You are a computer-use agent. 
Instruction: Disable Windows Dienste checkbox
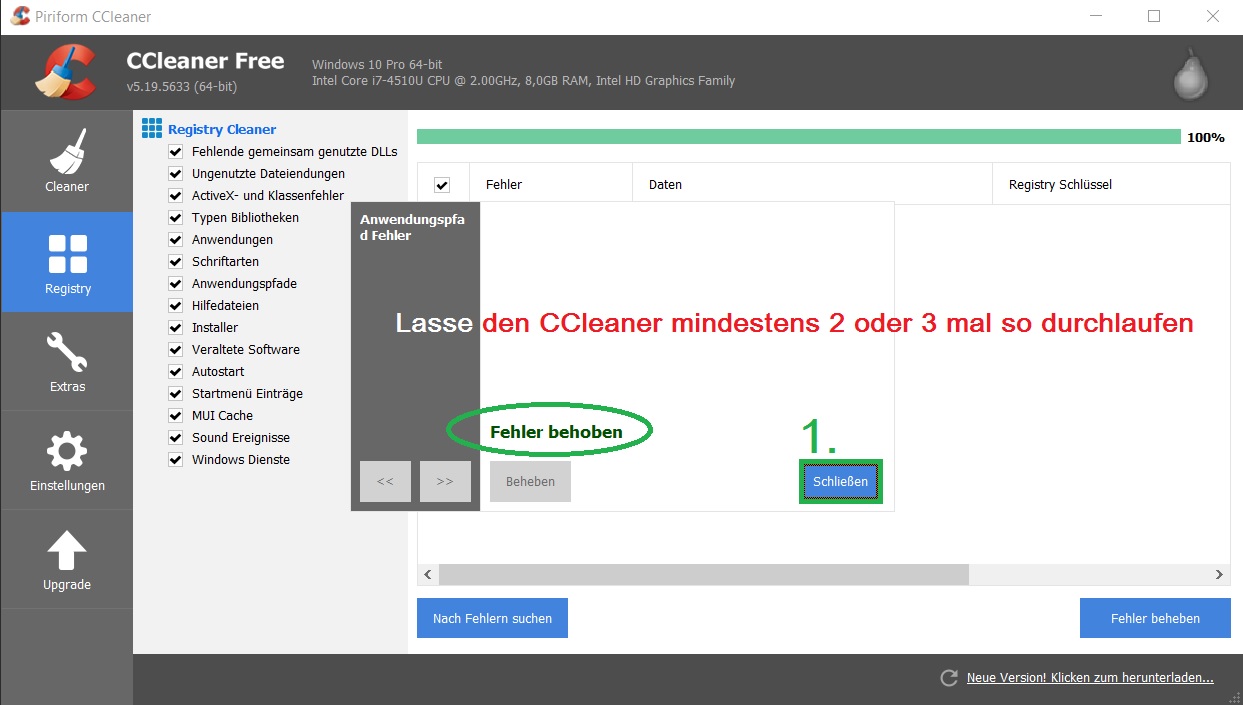[176, 460]
